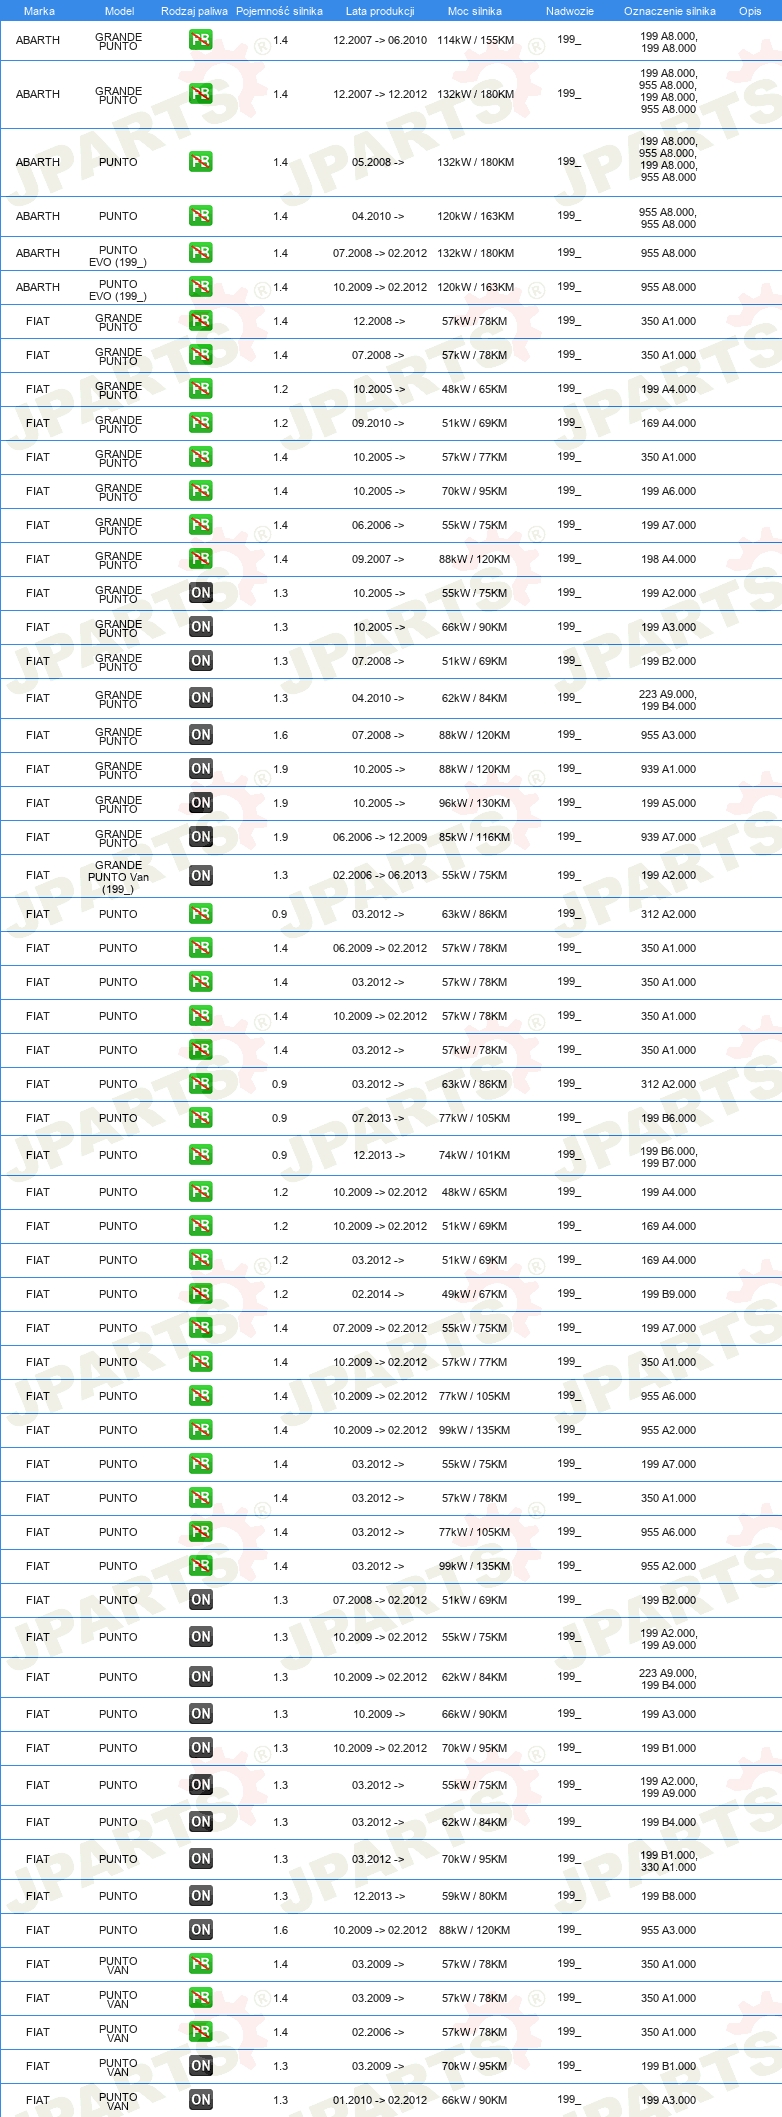Select the '02.2006 -> 06.2013' production years cell
The width and height of the screenshot is (782, 2117).
point(380,875)
